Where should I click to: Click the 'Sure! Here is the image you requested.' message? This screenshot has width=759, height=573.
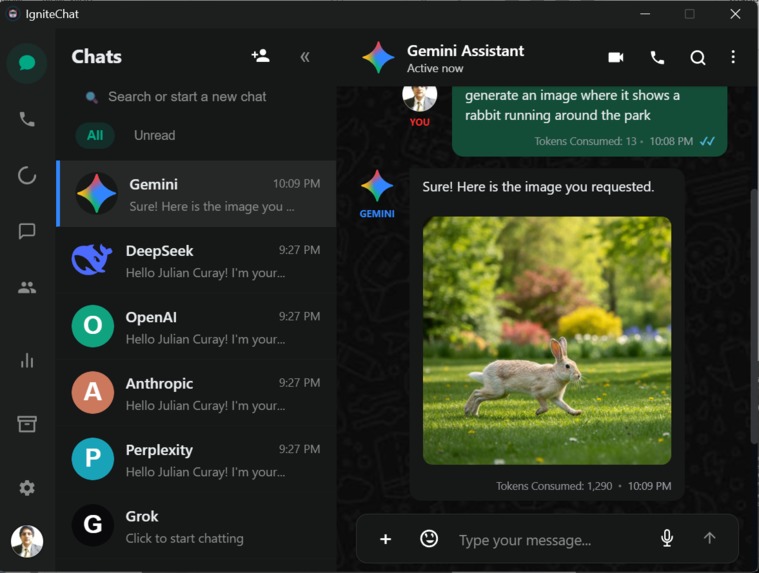[x=538, y=187]
